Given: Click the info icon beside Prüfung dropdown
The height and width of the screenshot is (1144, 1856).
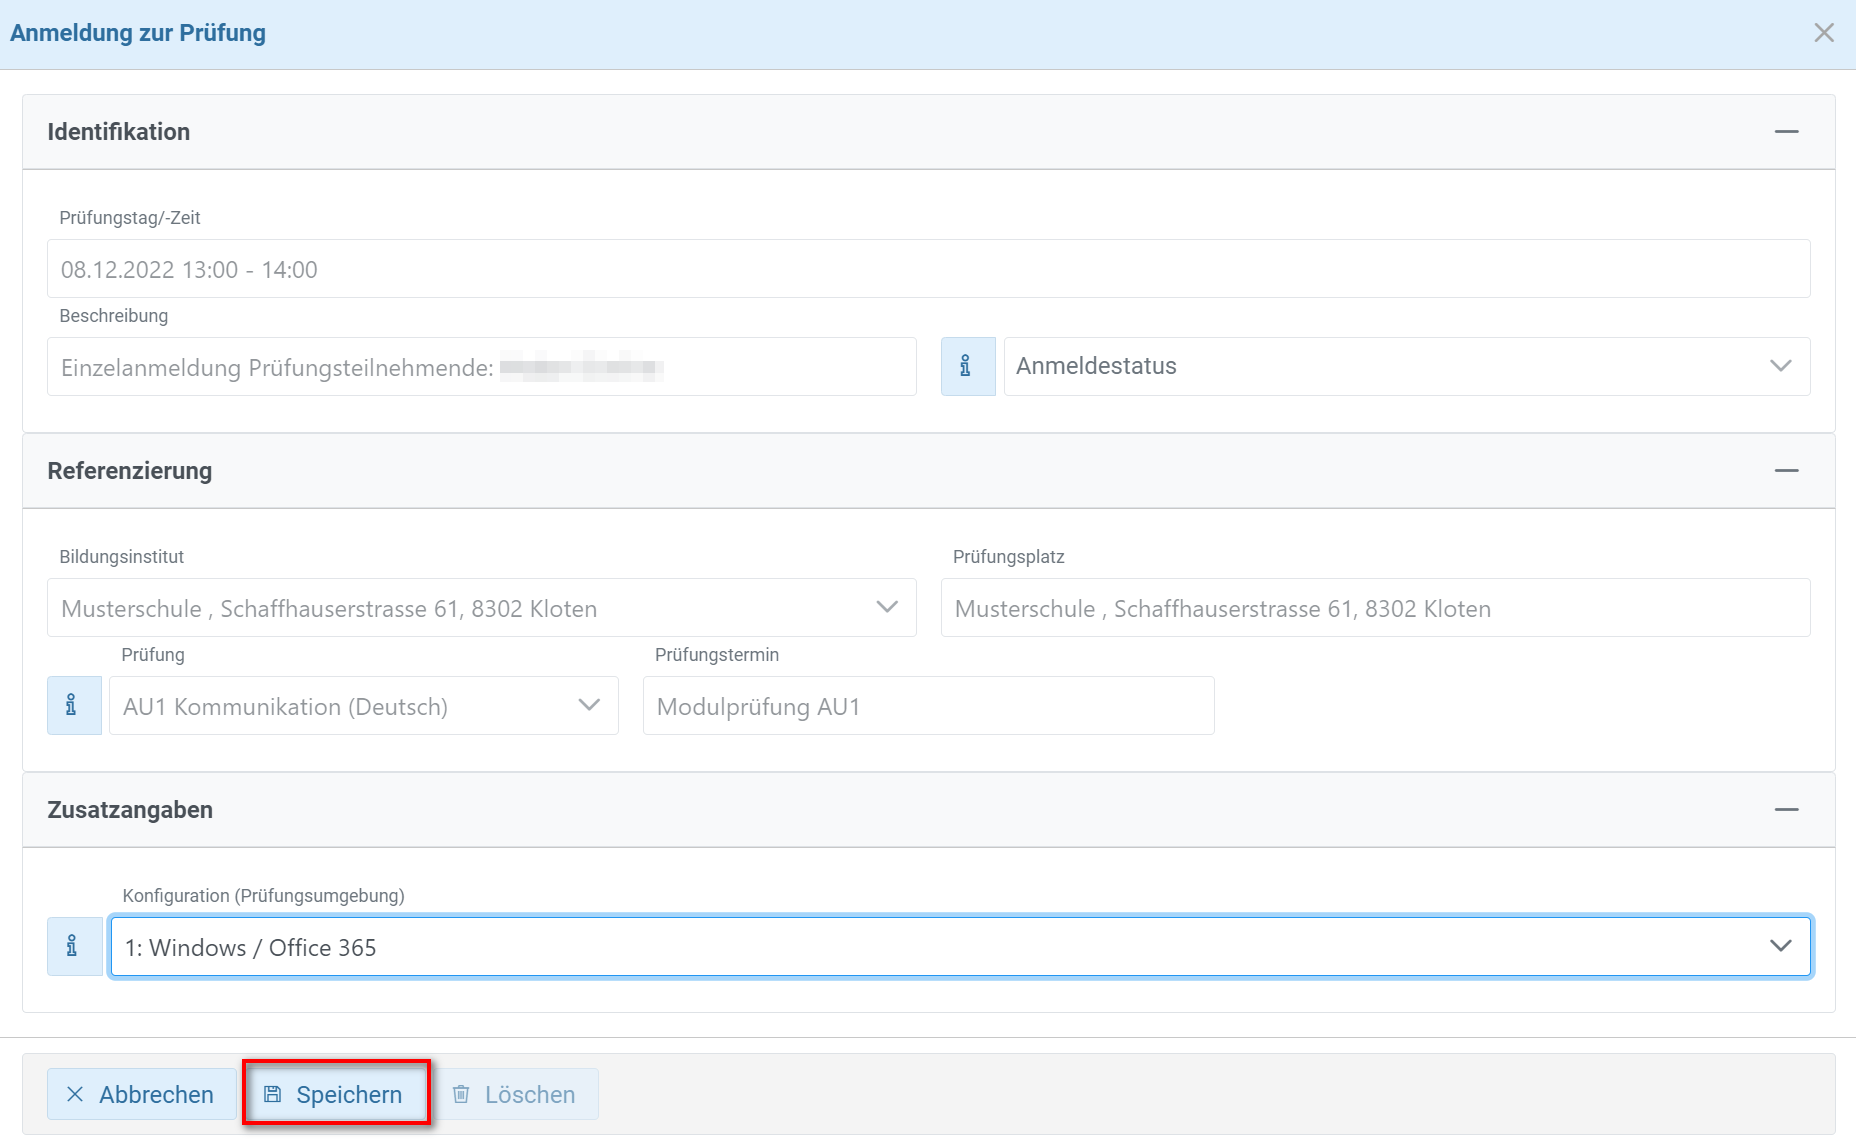Looking at the screenshot, I should coord(74,705).
